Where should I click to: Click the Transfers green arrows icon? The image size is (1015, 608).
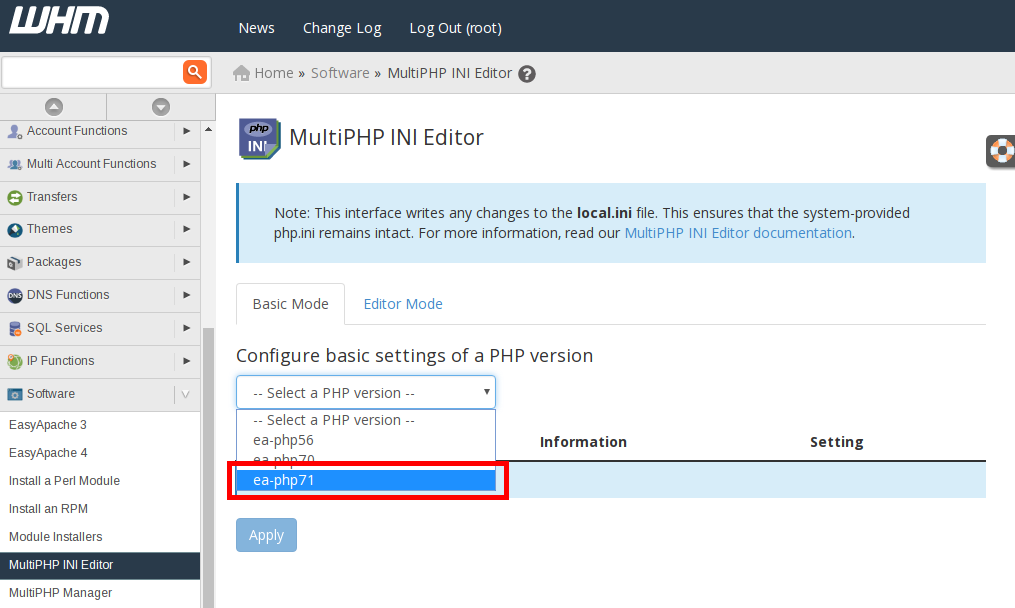coord(14,197)
